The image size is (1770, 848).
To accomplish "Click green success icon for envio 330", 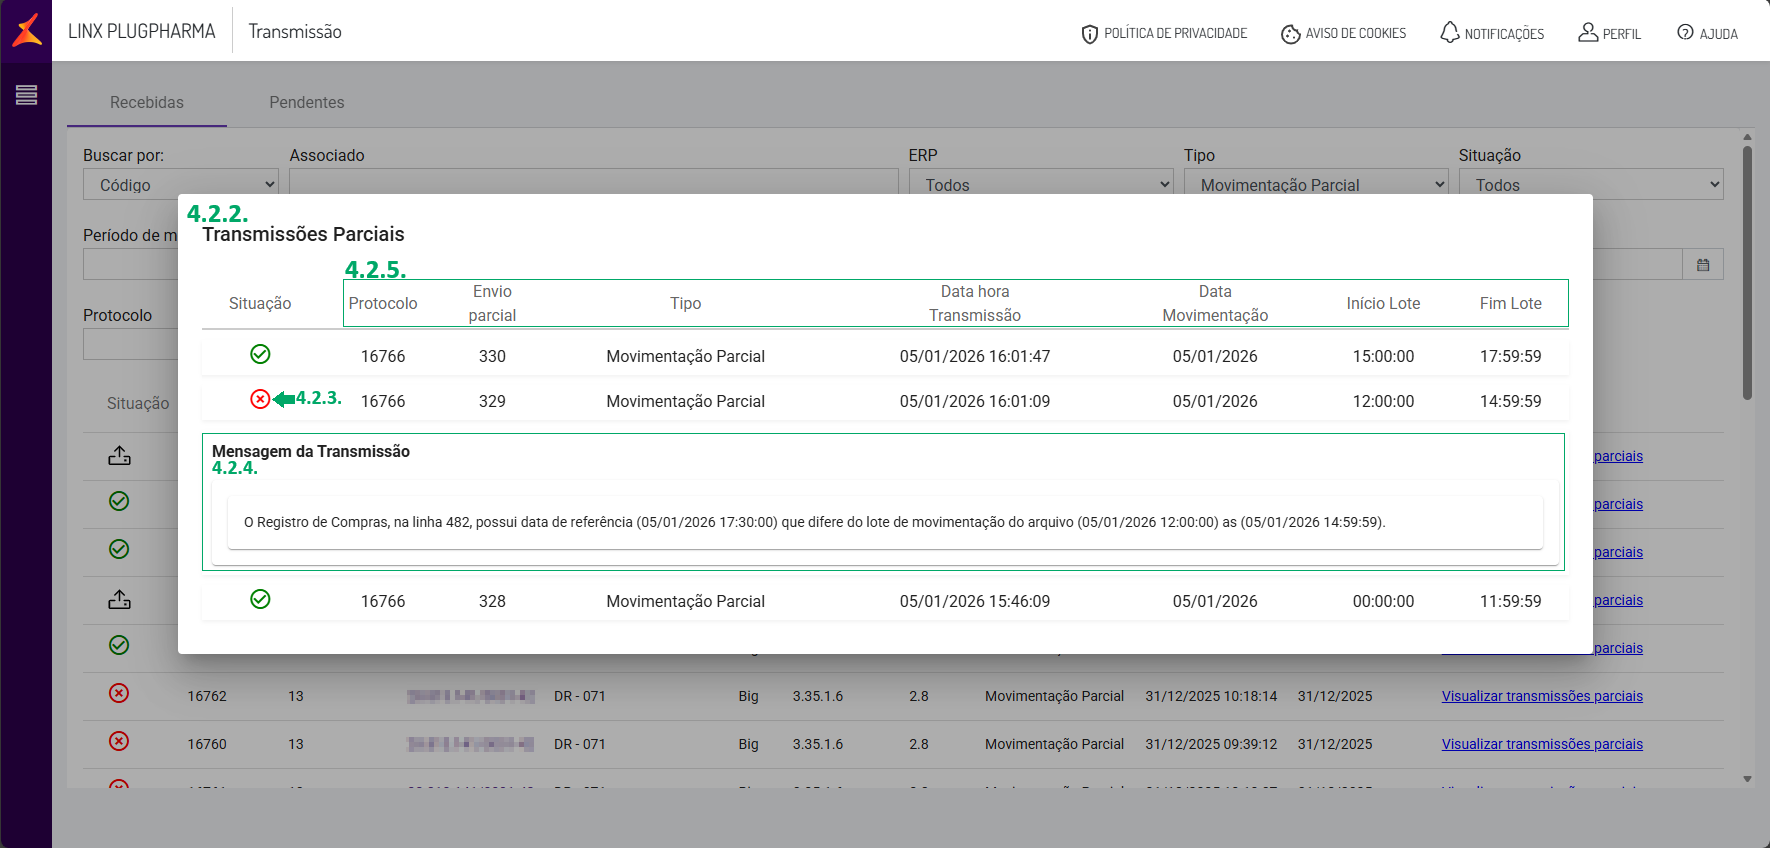I will (x=260, y=354).
